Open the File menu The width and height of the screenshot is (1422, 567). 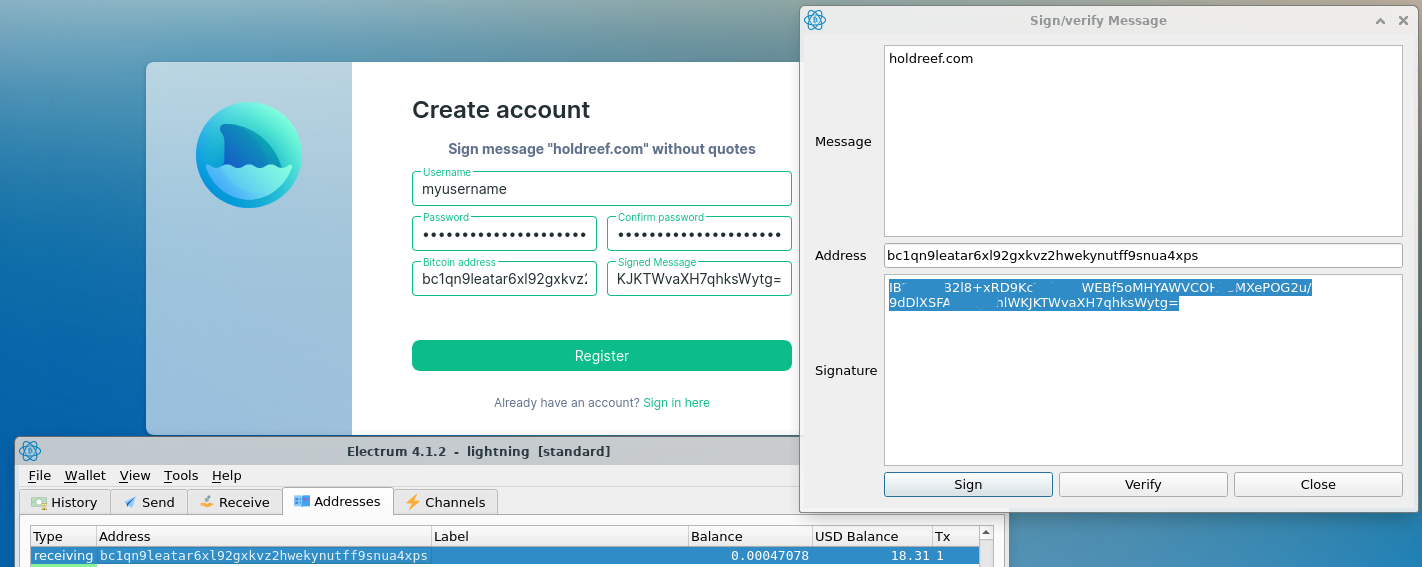[x=39, y=476]
